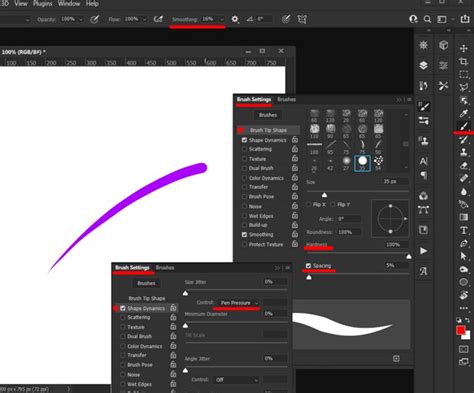Select the Clone Stamp tool
The image size is (474, 393).
(x=463, y=152)
